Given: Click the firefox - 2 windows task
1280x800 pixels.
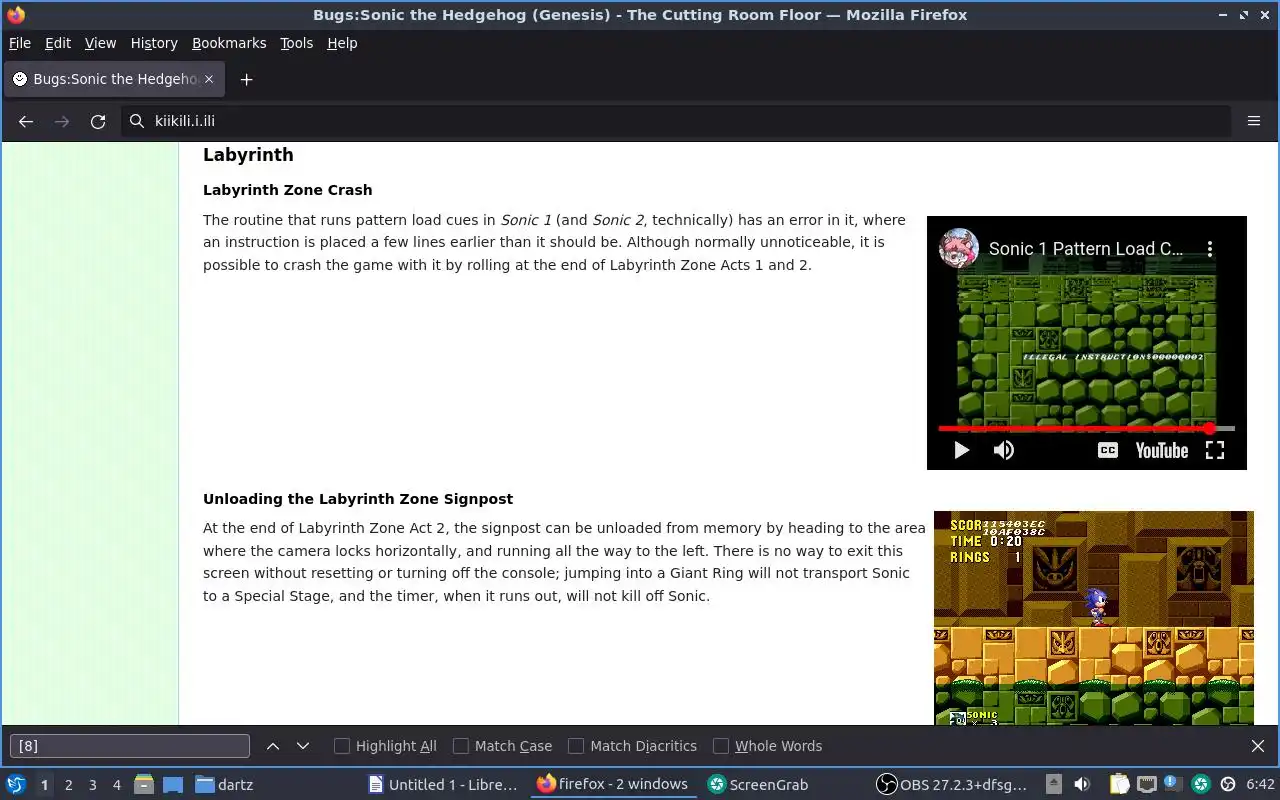Looking at the screenshot, I should point(612,784).
